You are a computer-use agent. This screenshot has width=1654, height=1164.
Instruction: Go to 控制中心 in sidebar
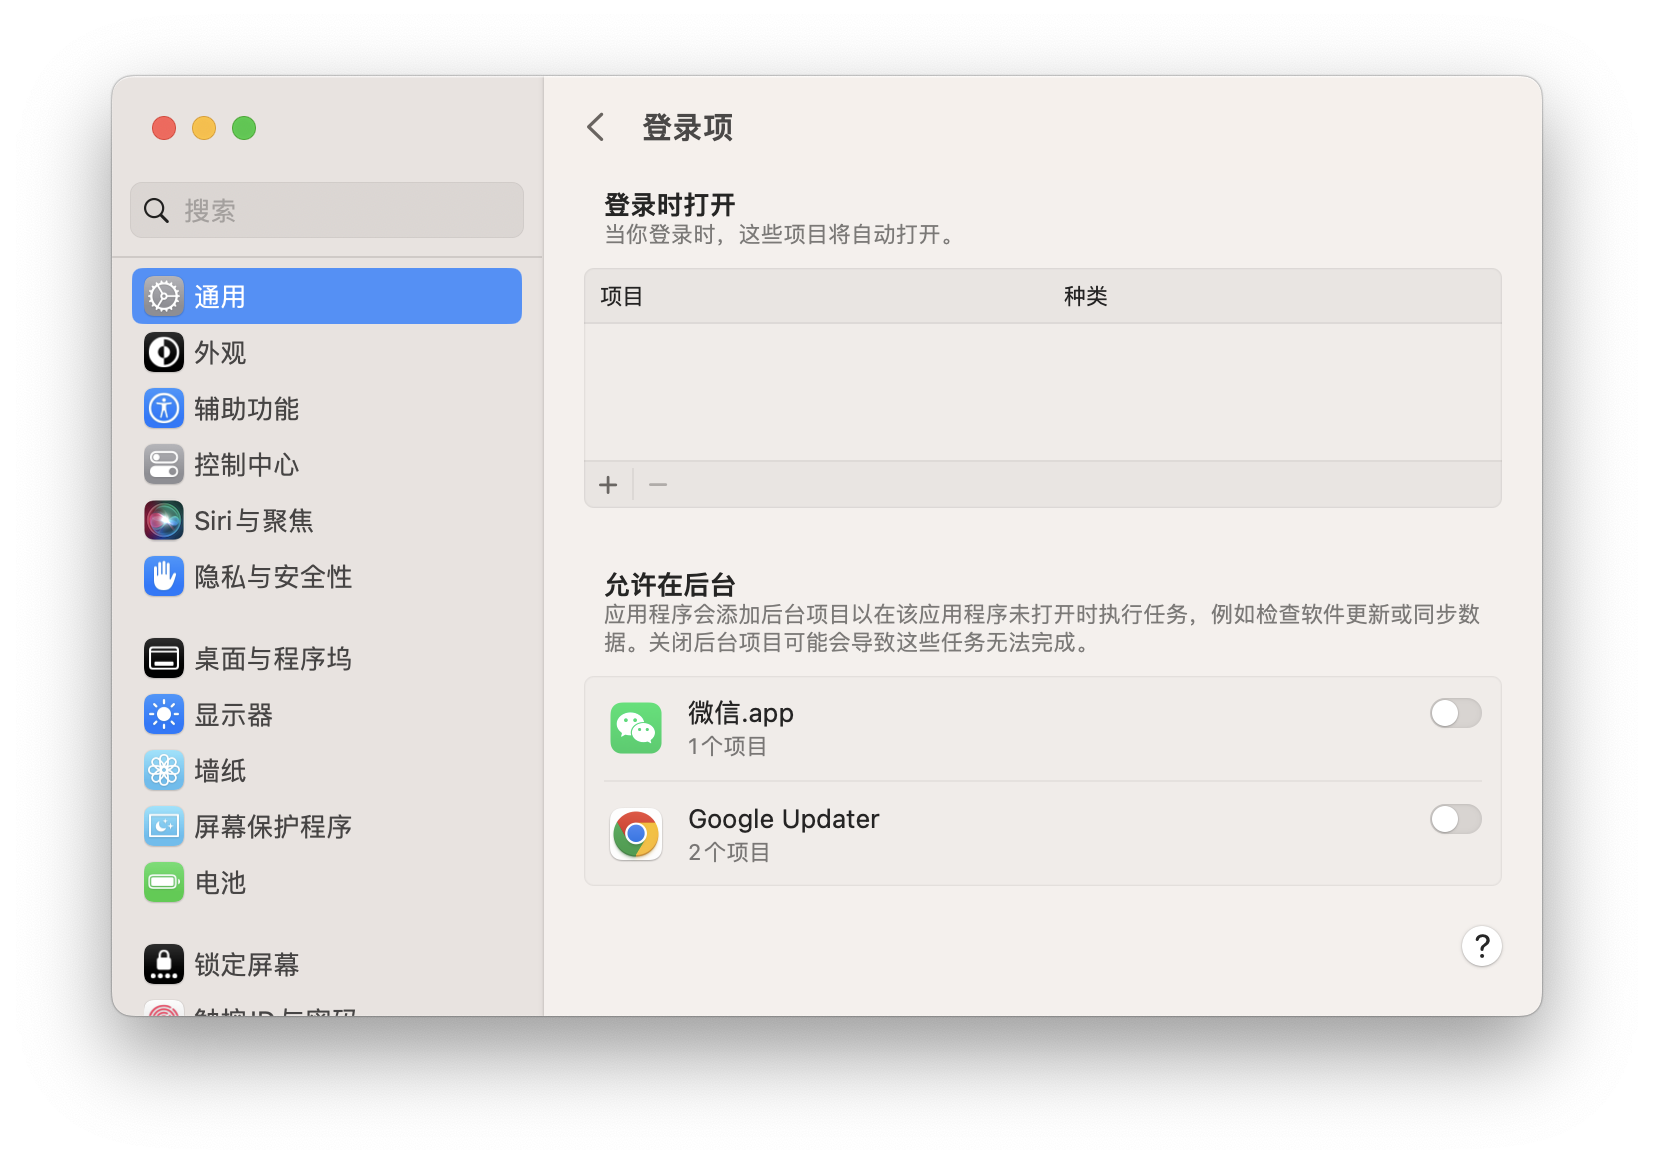point(247,465)
